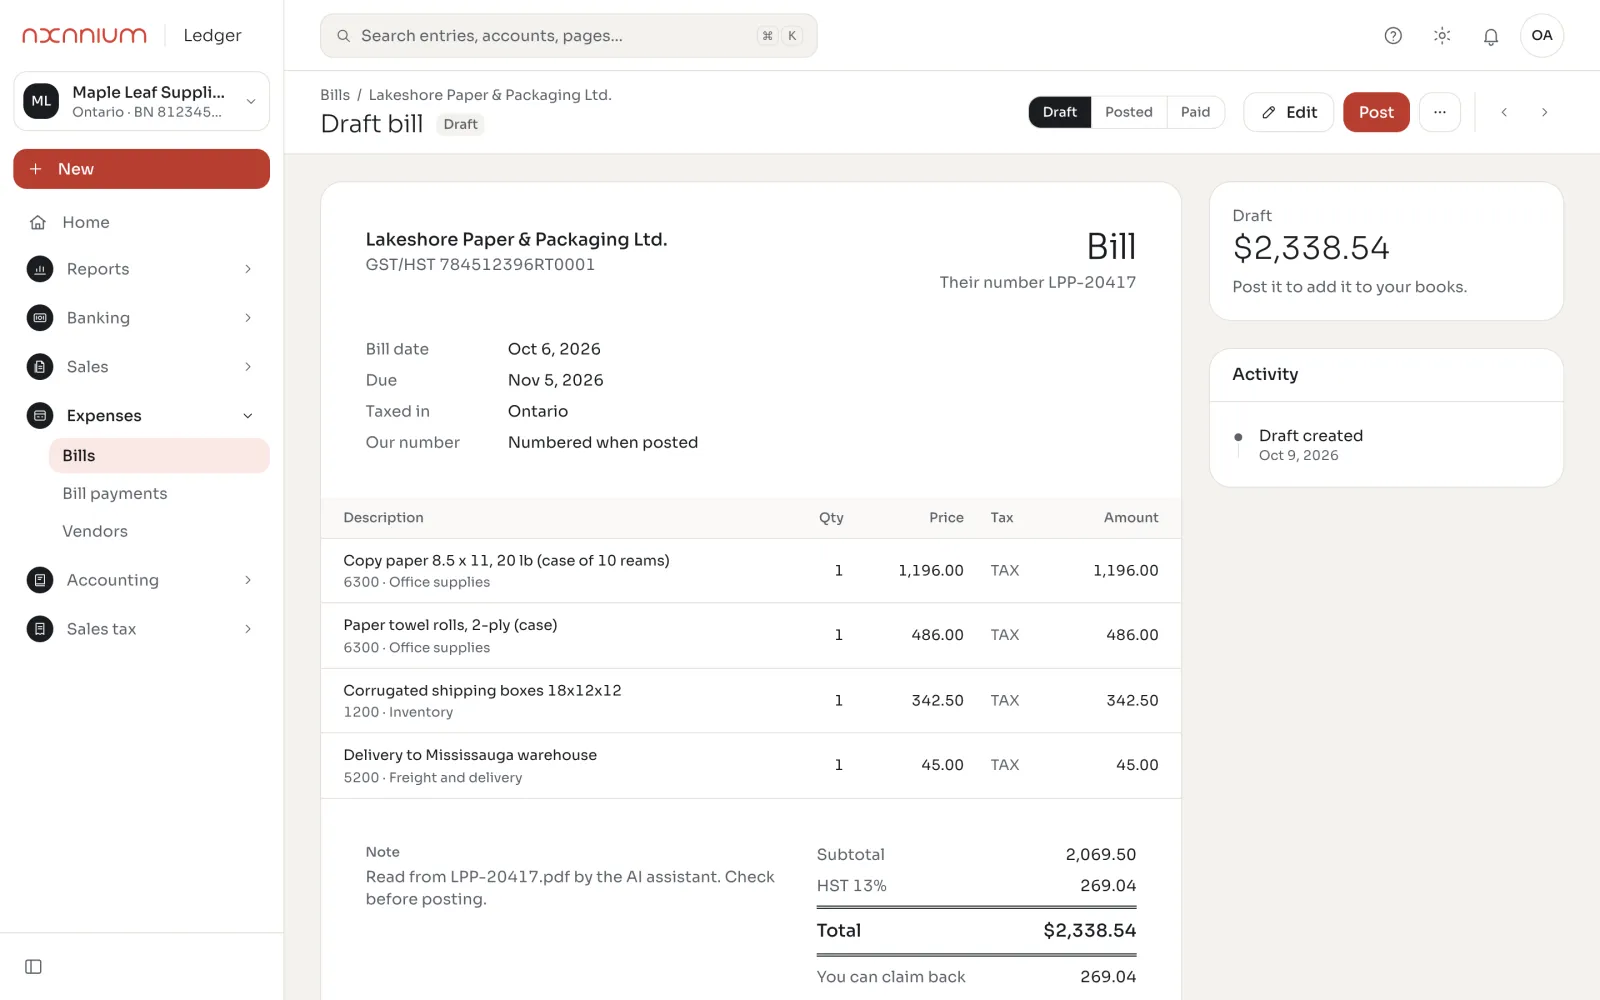Click the nanium Ledger logo
Image resolution: width=1600 pixels, height=1000 pixels.
click(x=132, y=35)
